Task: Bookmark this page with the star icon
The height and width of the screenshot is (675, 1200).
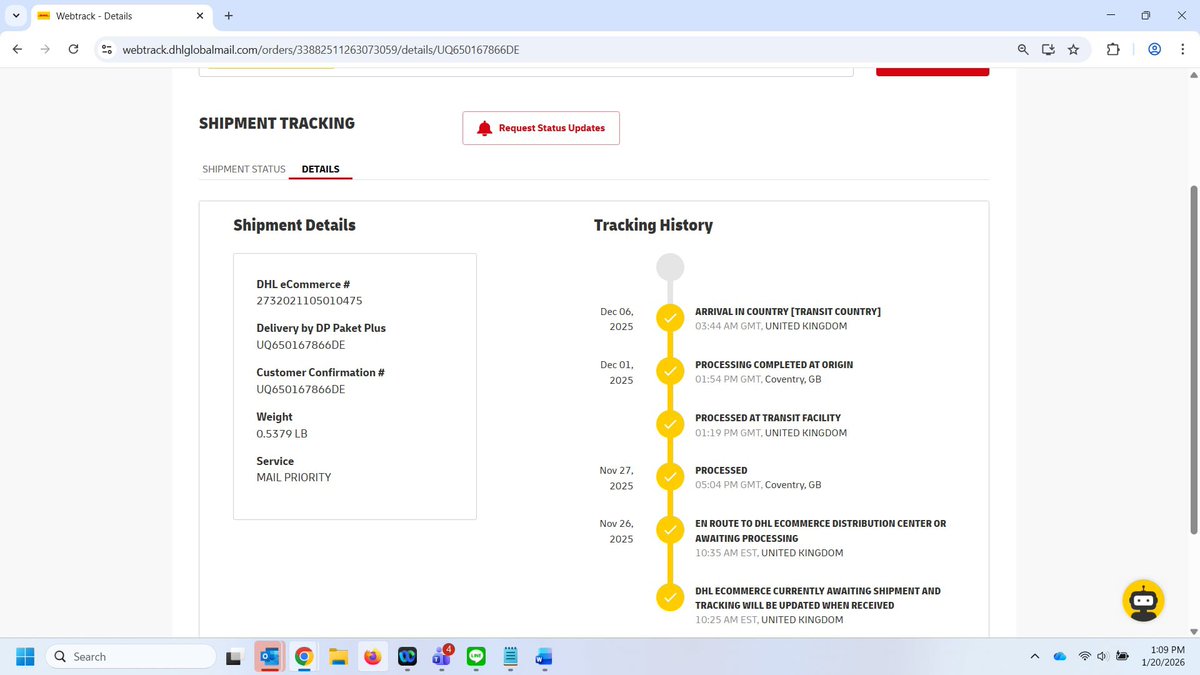Action: point(1073,49)
